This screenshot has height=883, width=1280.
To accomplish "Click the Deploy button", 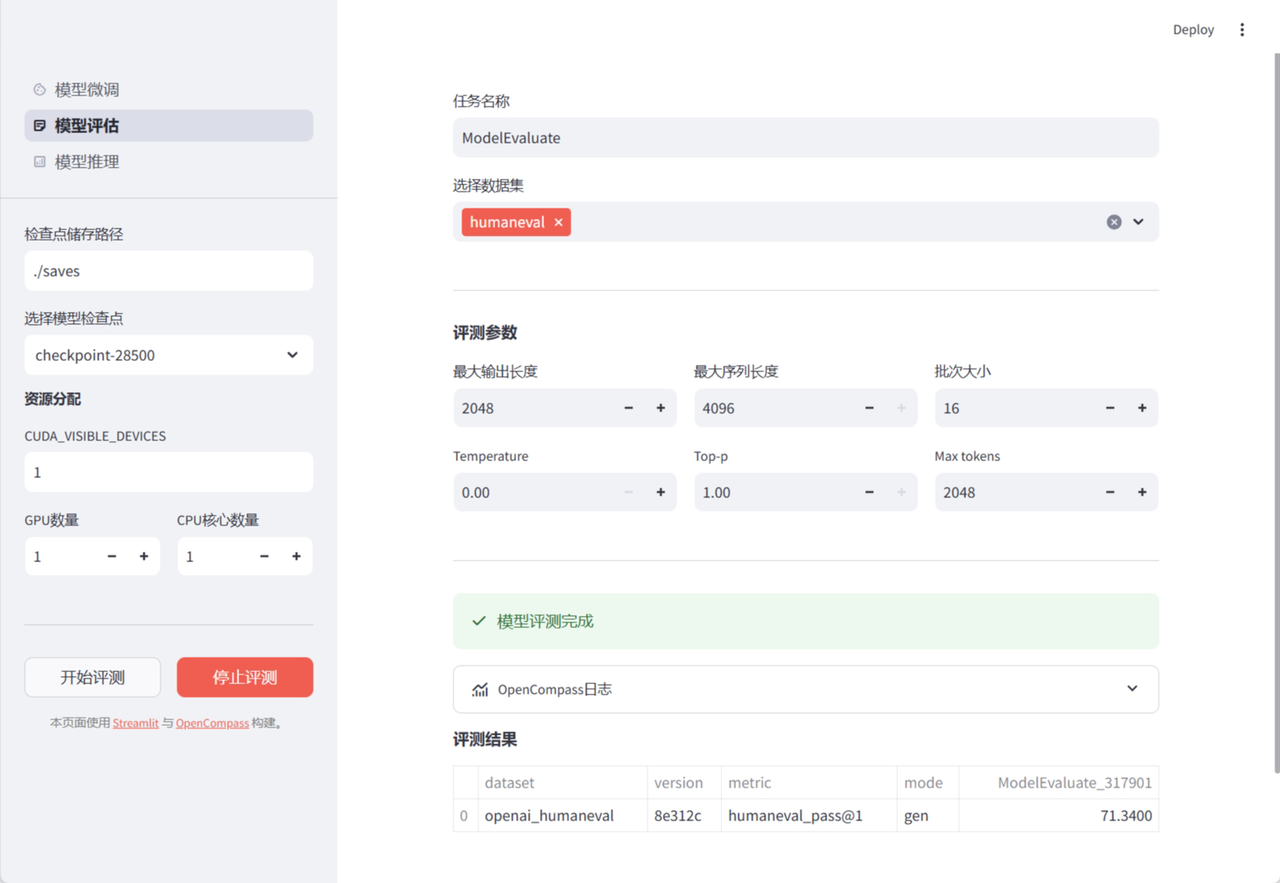I will (1193, 30).
